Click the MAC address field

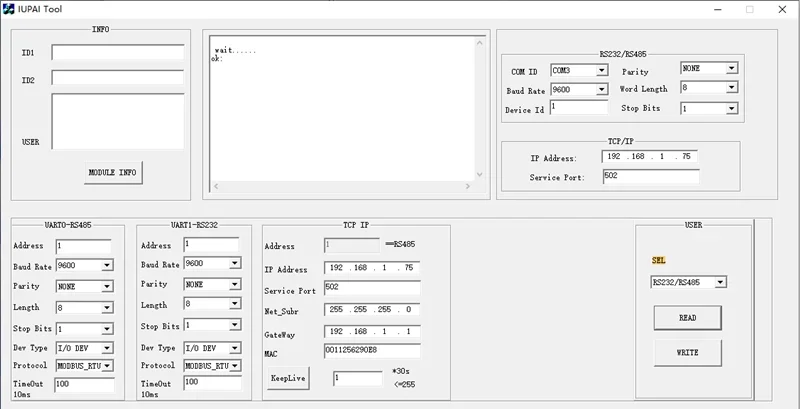372,351
